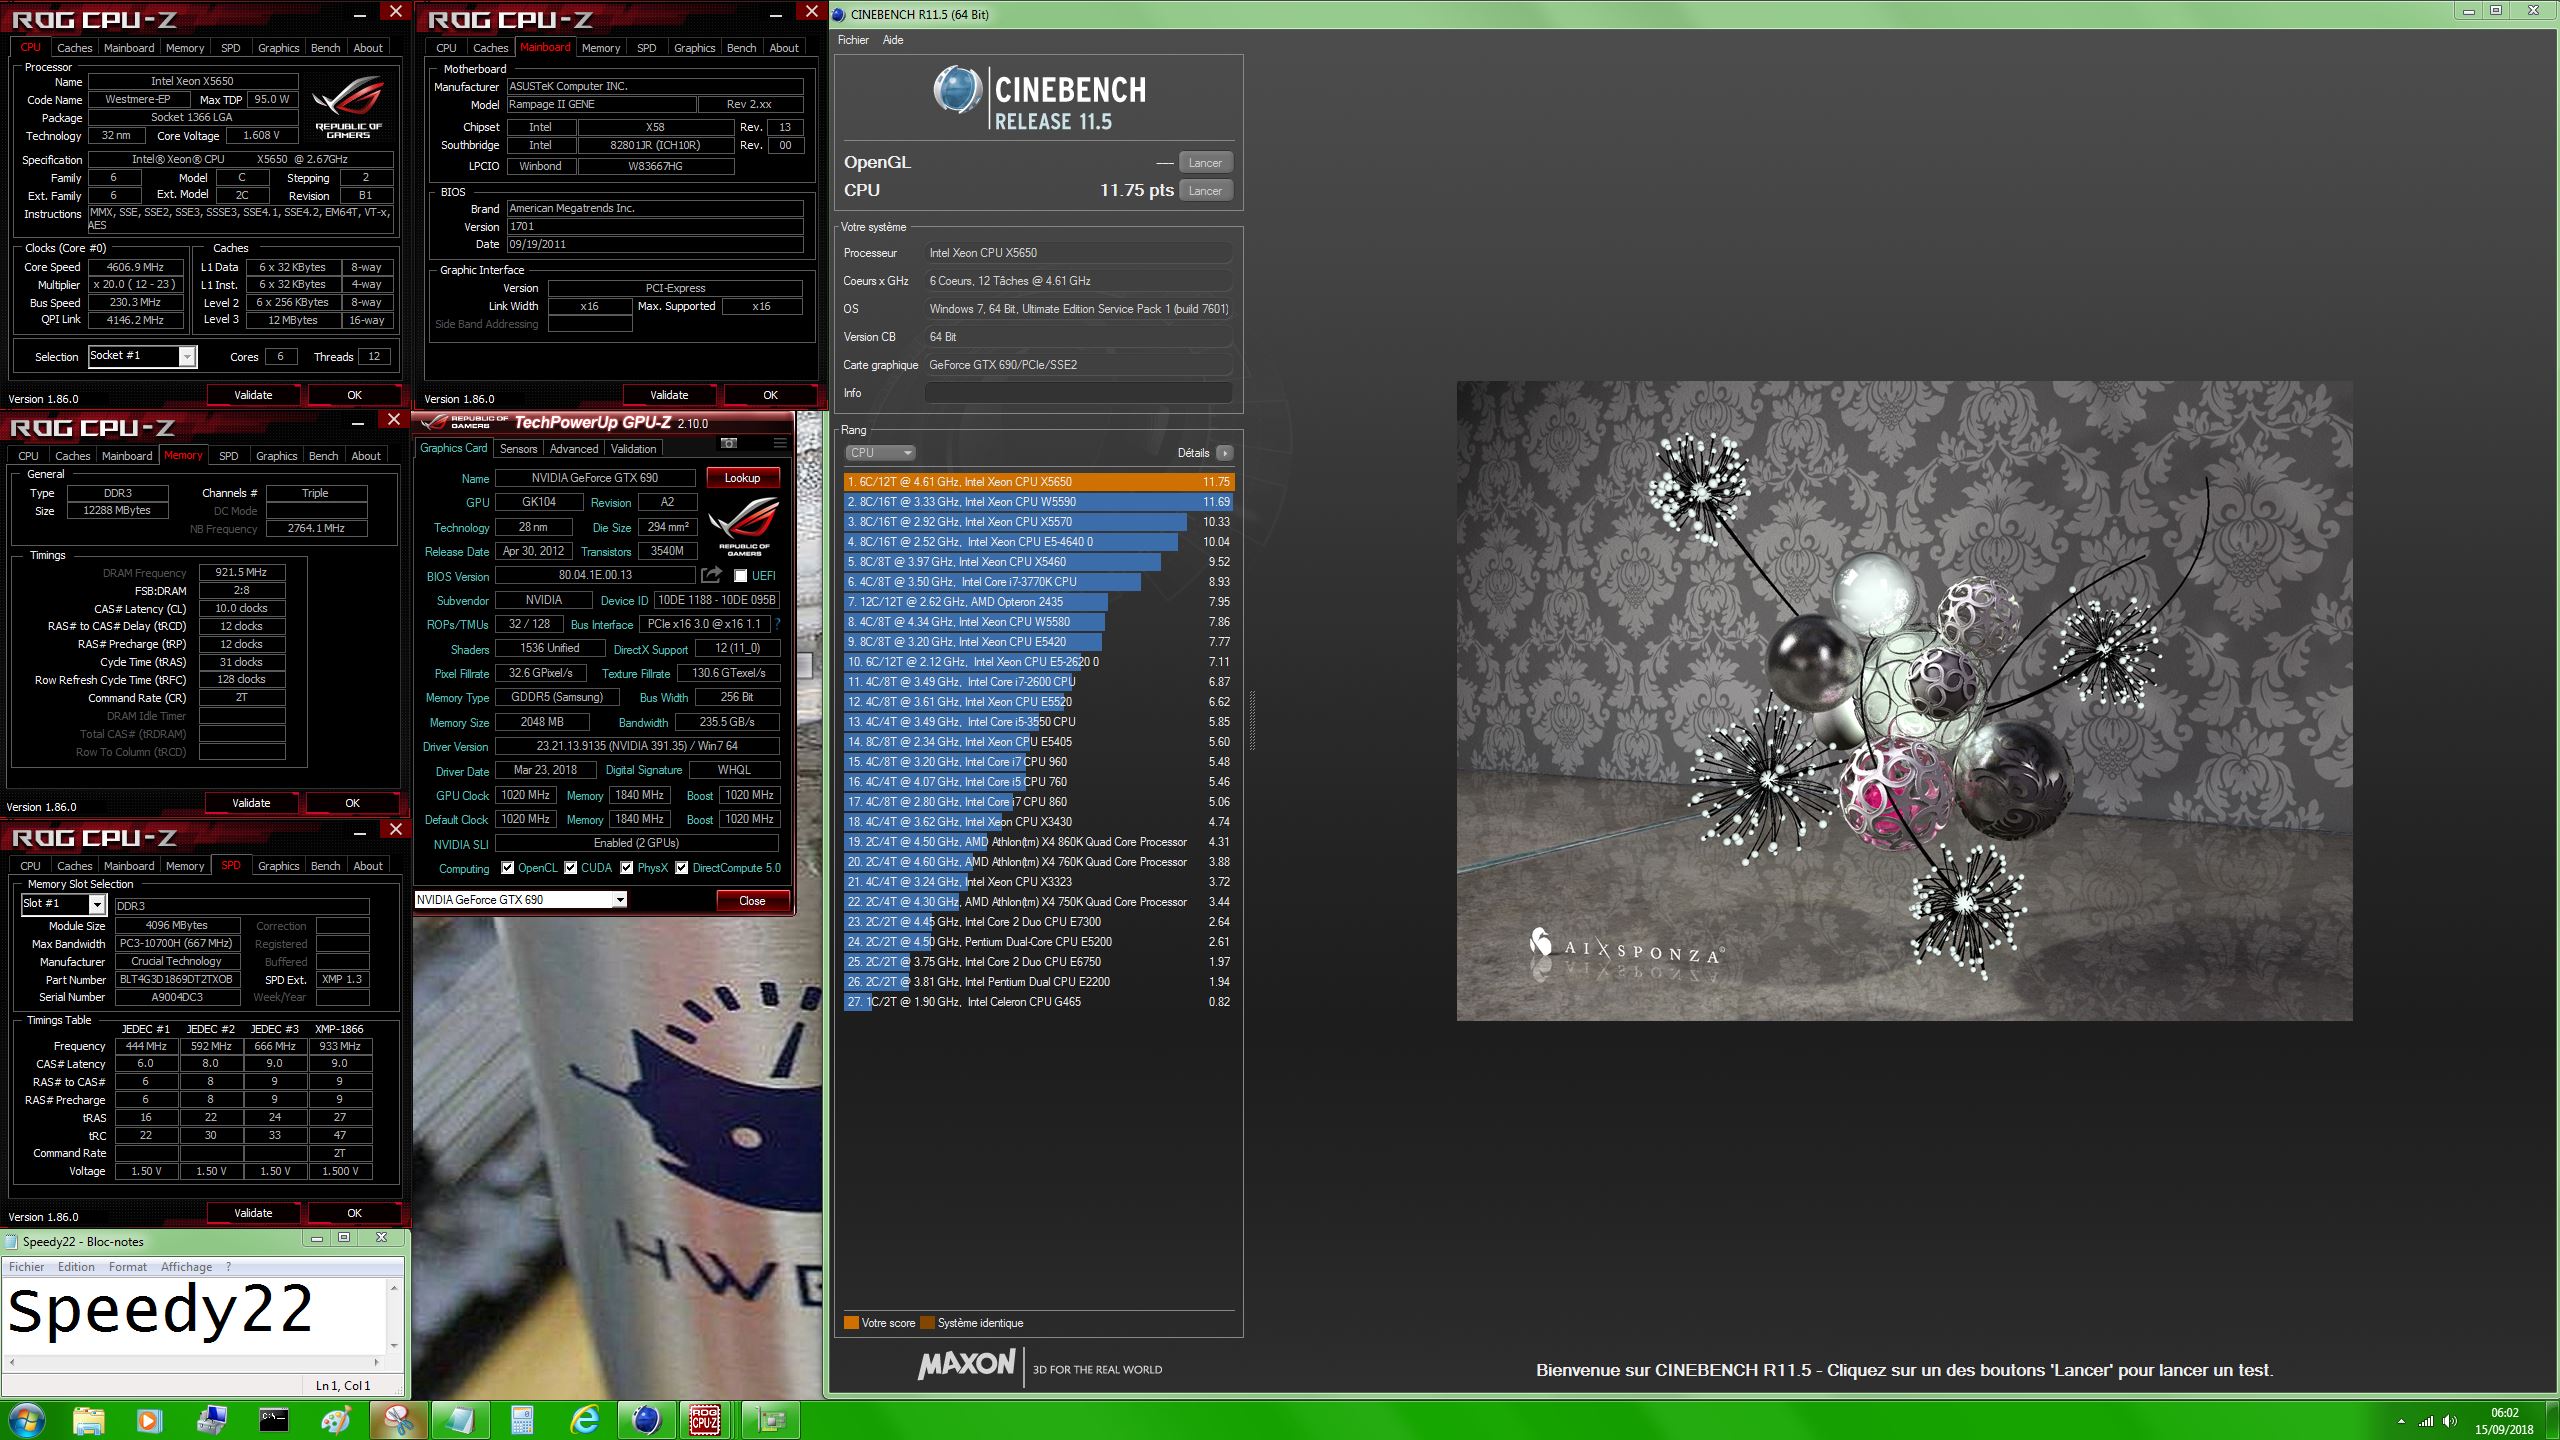Launch Windows Media Player from the taskbar
Image resolution: width=2560 pixels, height=1440 pixels.
(148, 1420)
